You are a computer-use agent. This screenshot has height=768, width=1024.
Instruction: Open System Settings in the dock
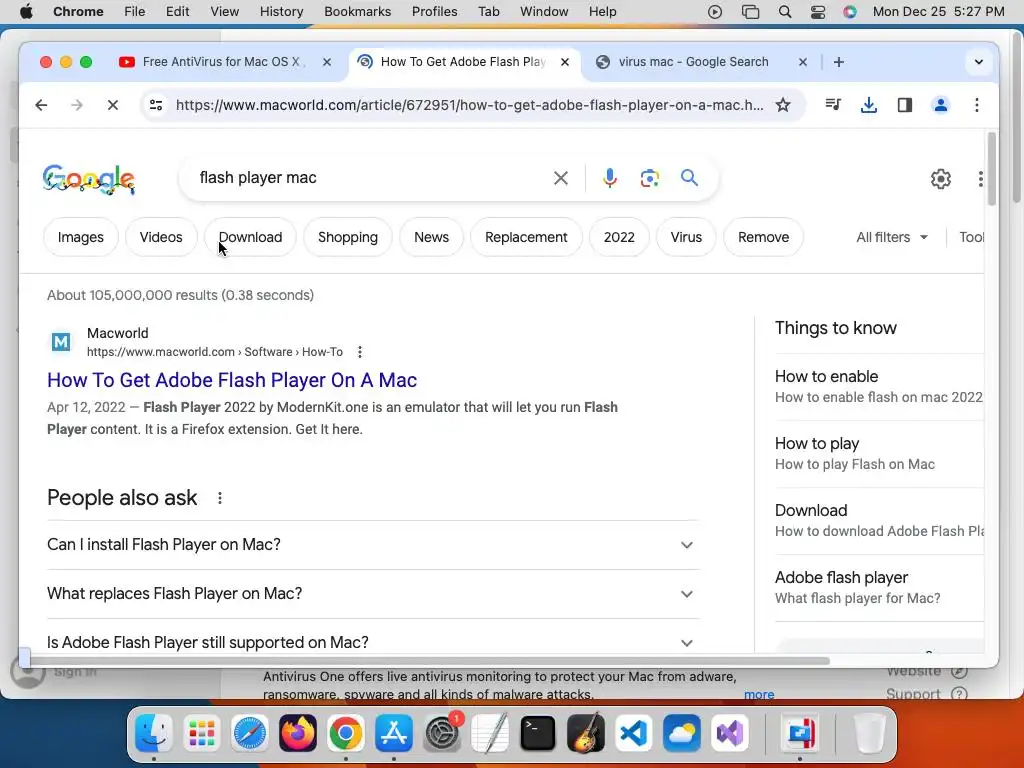pyautogui.click(x=442, y=733)
